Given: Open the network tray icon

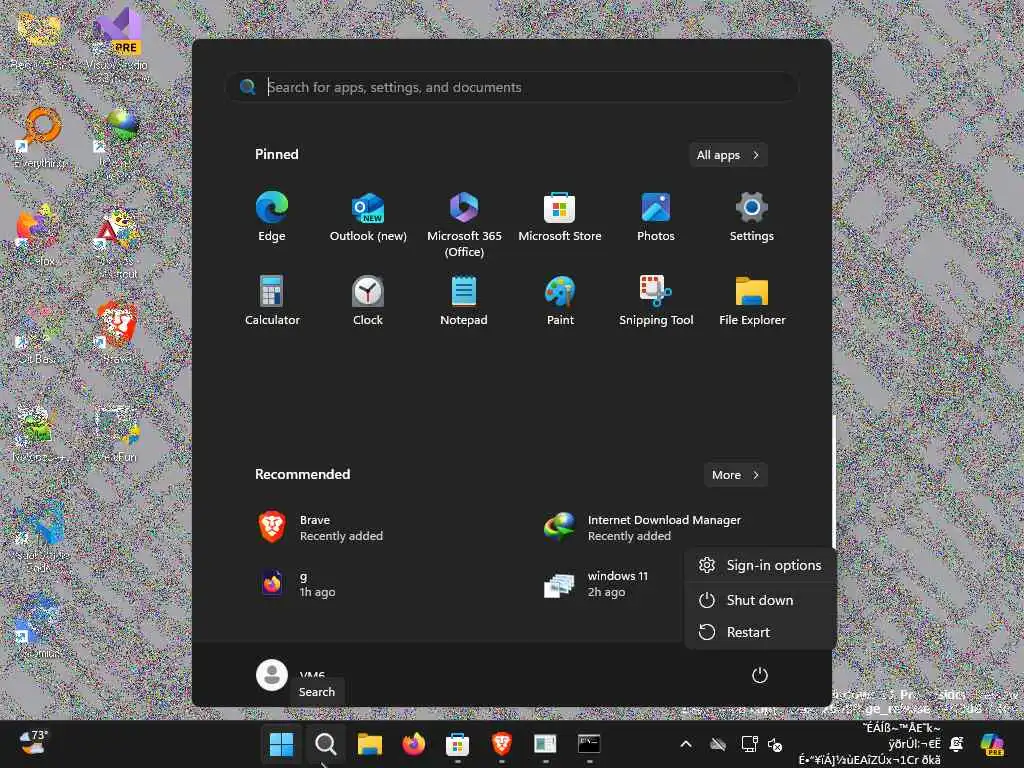Looking at the screenshot, I should (749, 744).
